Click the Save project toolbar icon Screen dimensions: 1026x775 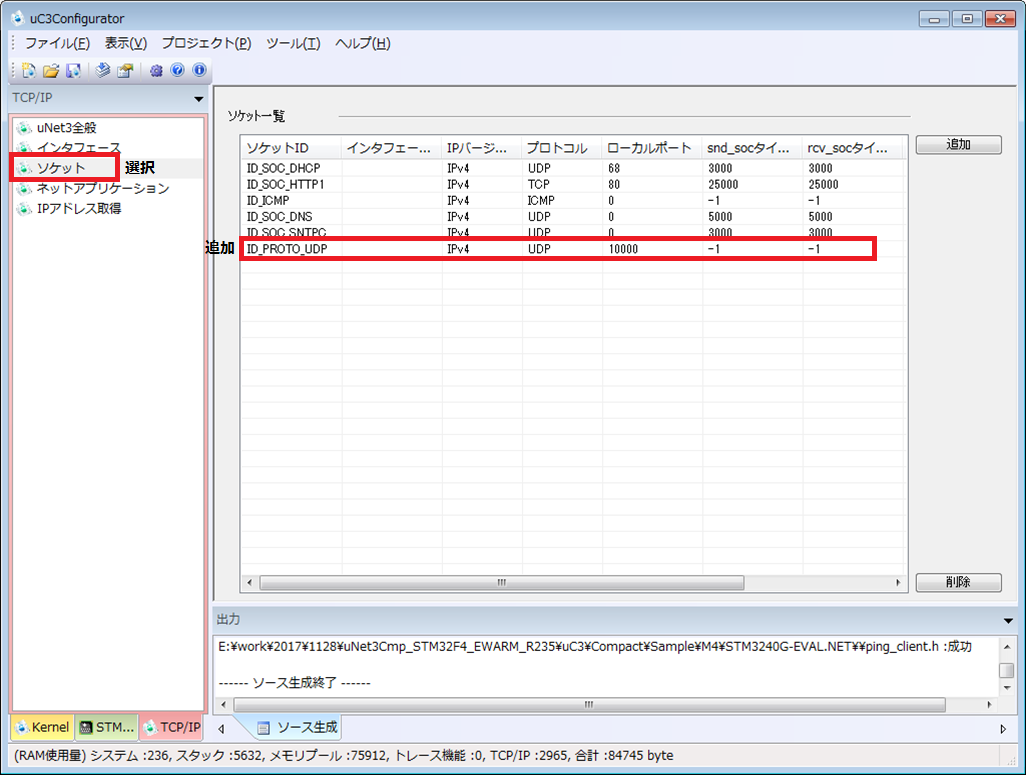(x=73, y=70)
